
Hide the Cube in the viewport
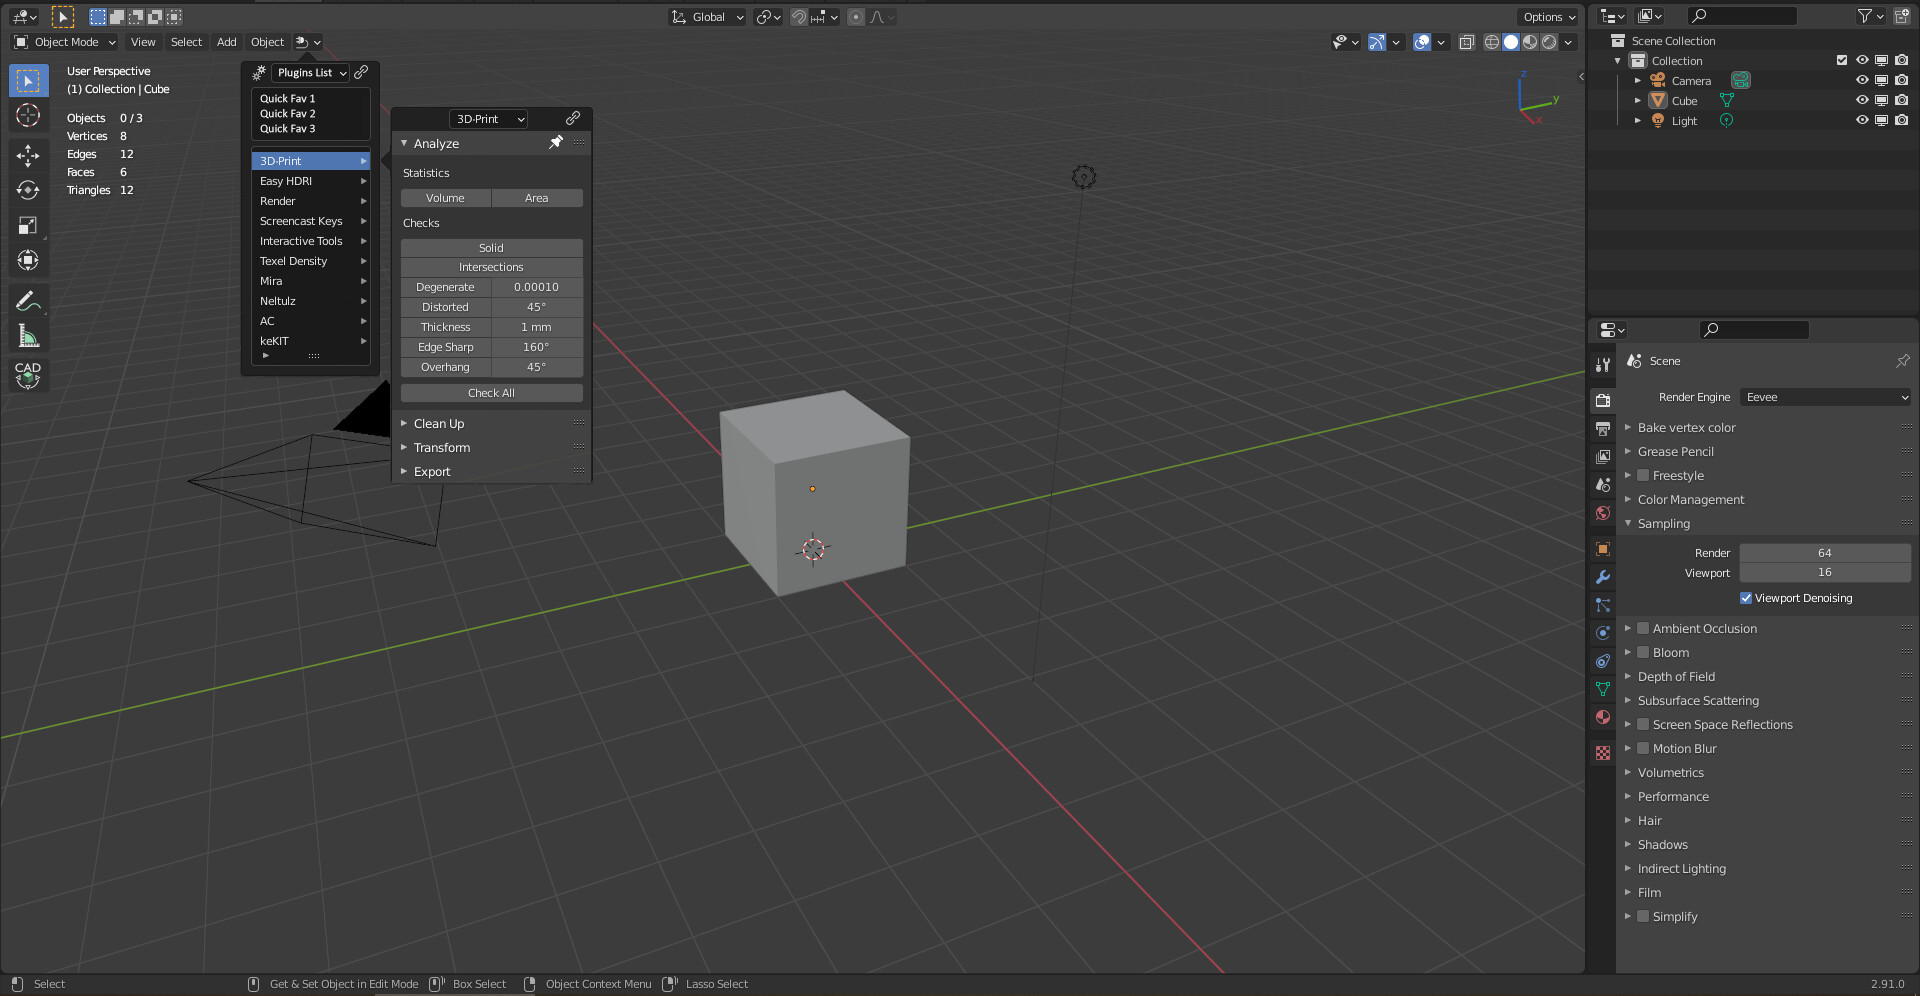(1861, 100)
